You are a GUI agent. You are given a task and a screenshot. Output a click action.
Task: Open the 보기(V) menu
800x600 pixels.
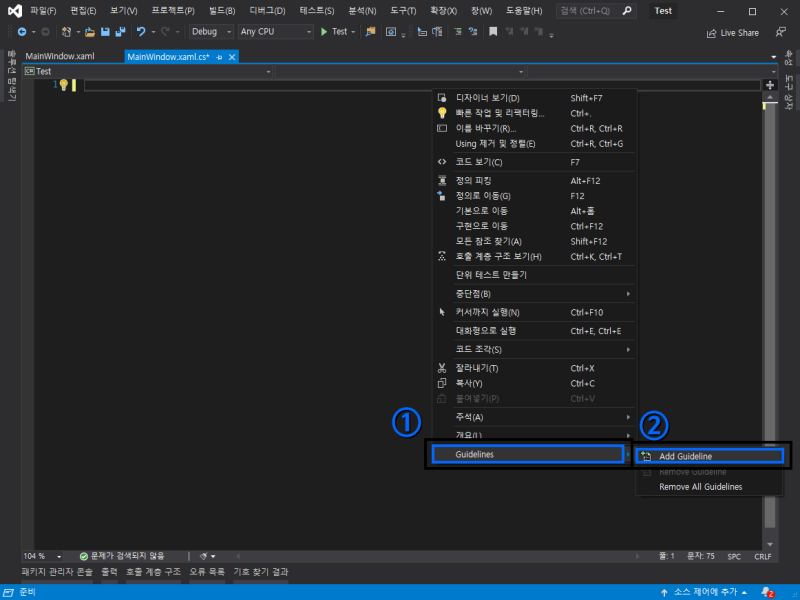tap(124, 11)
